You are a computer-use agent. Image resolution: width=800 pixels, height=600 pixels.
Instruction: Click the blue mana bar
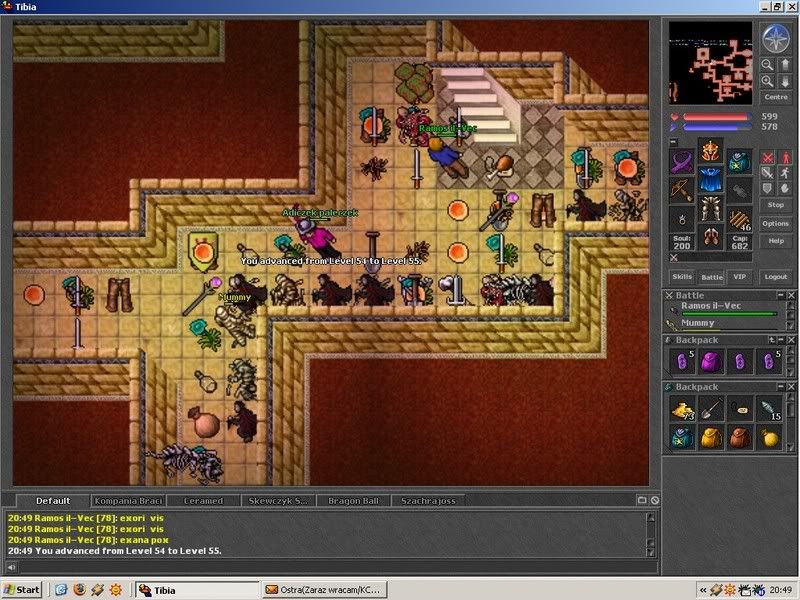716,127
